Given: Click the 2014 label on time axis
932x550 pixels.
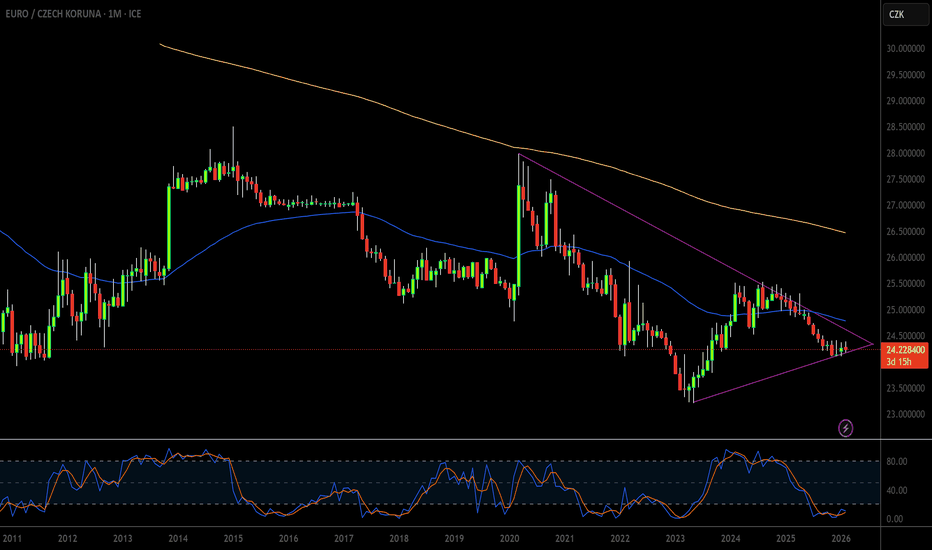Looking at the screenshot, I should [178, 539].
